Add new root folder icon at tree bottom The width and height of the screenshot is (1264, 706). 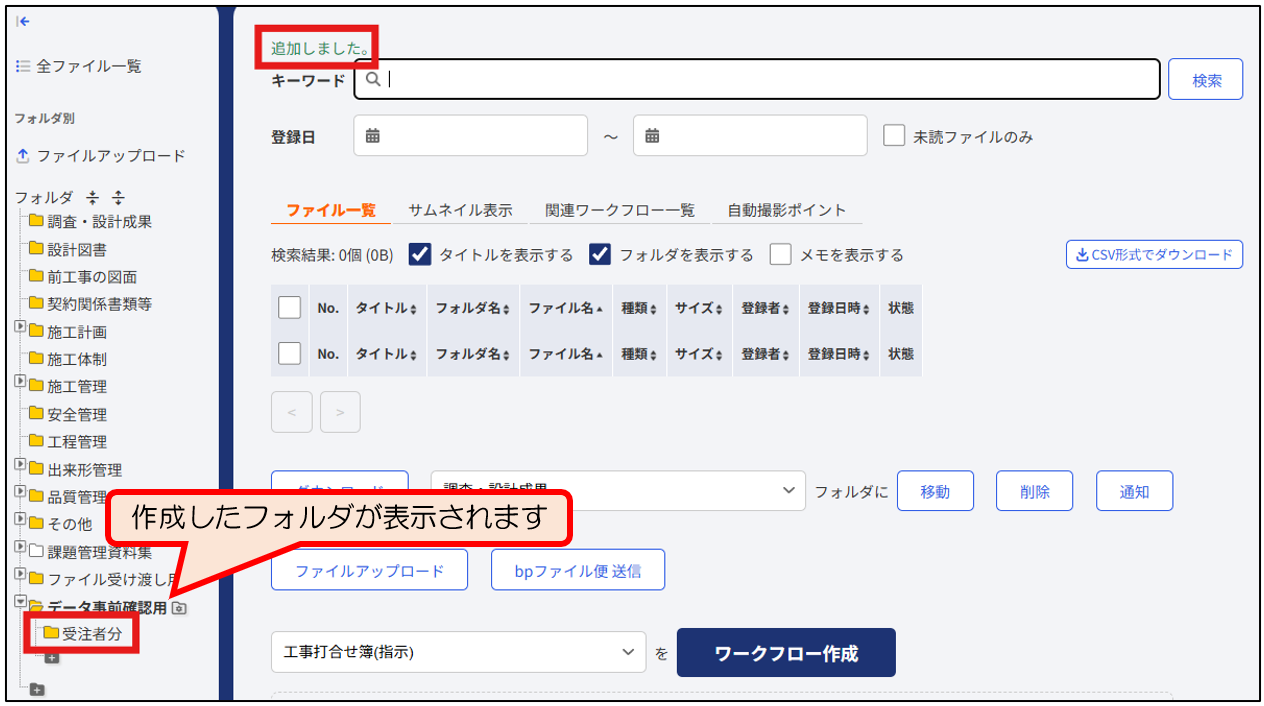[37, 689]
